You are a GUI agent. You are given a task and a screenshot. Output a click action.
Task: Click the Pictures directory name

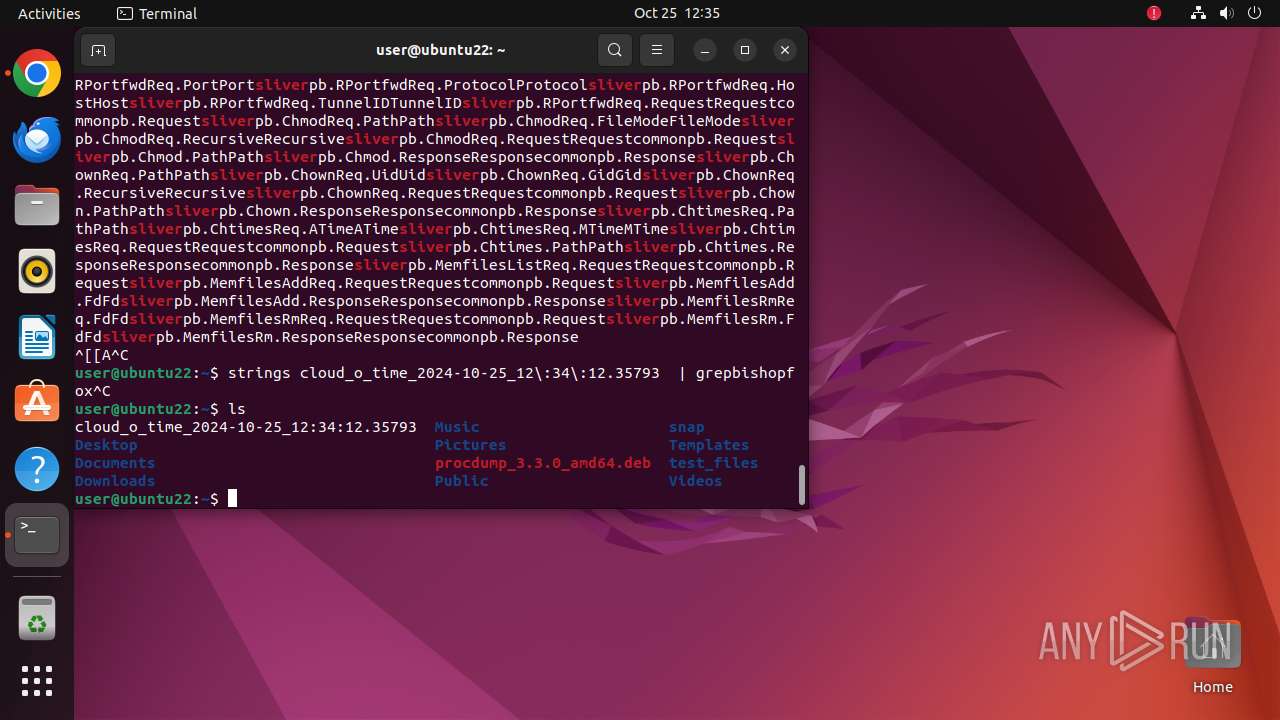pos(470,445)
